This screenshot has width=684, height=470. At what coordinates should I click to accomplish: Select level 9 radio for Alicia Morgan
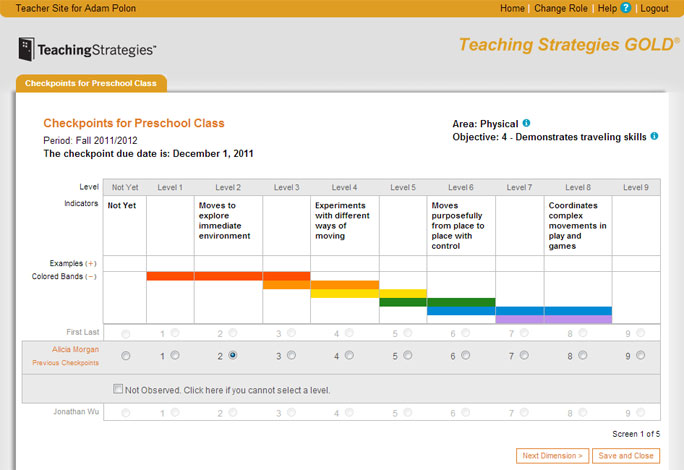click(640, 355)
